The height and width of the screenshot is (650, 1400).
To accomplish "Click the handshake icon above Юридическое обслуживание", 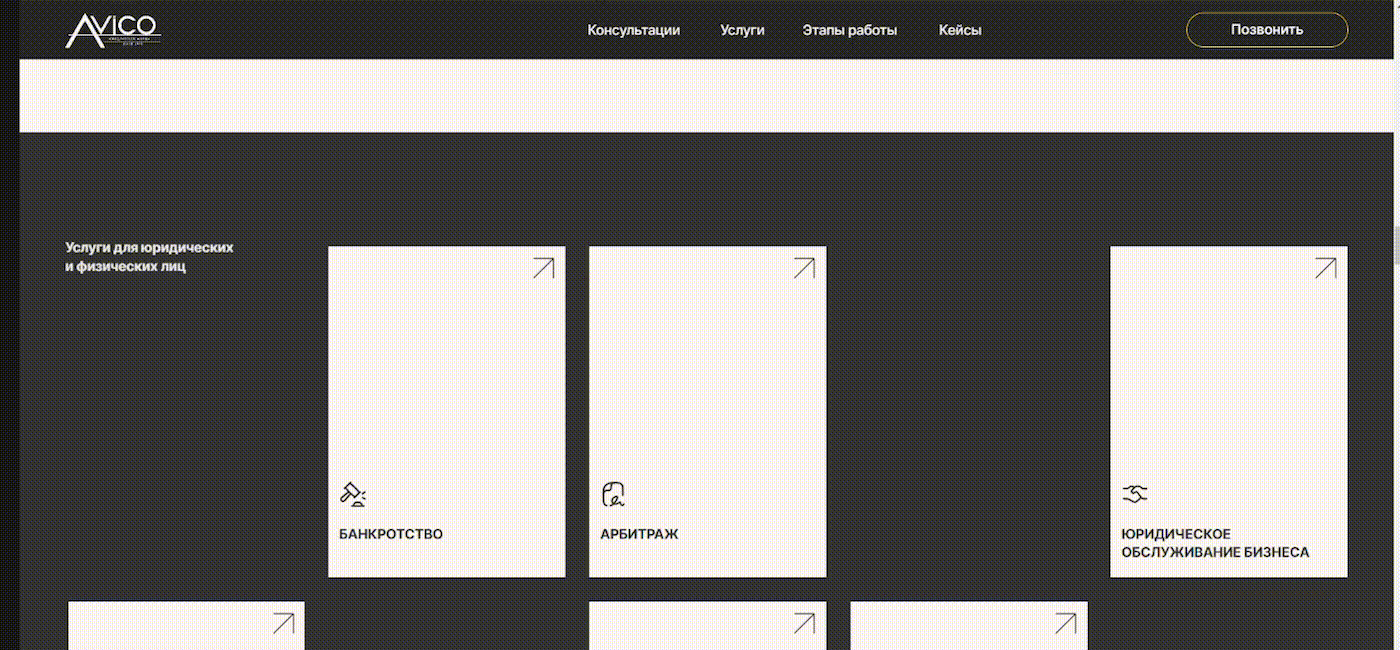I will point(1134,494).
